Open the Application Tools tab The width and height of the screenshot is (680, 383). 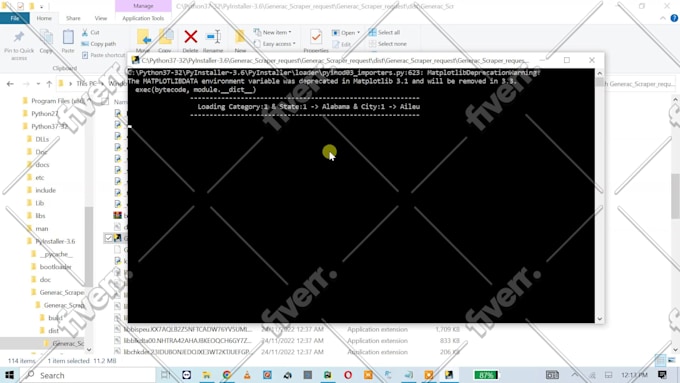coord(143,18)
